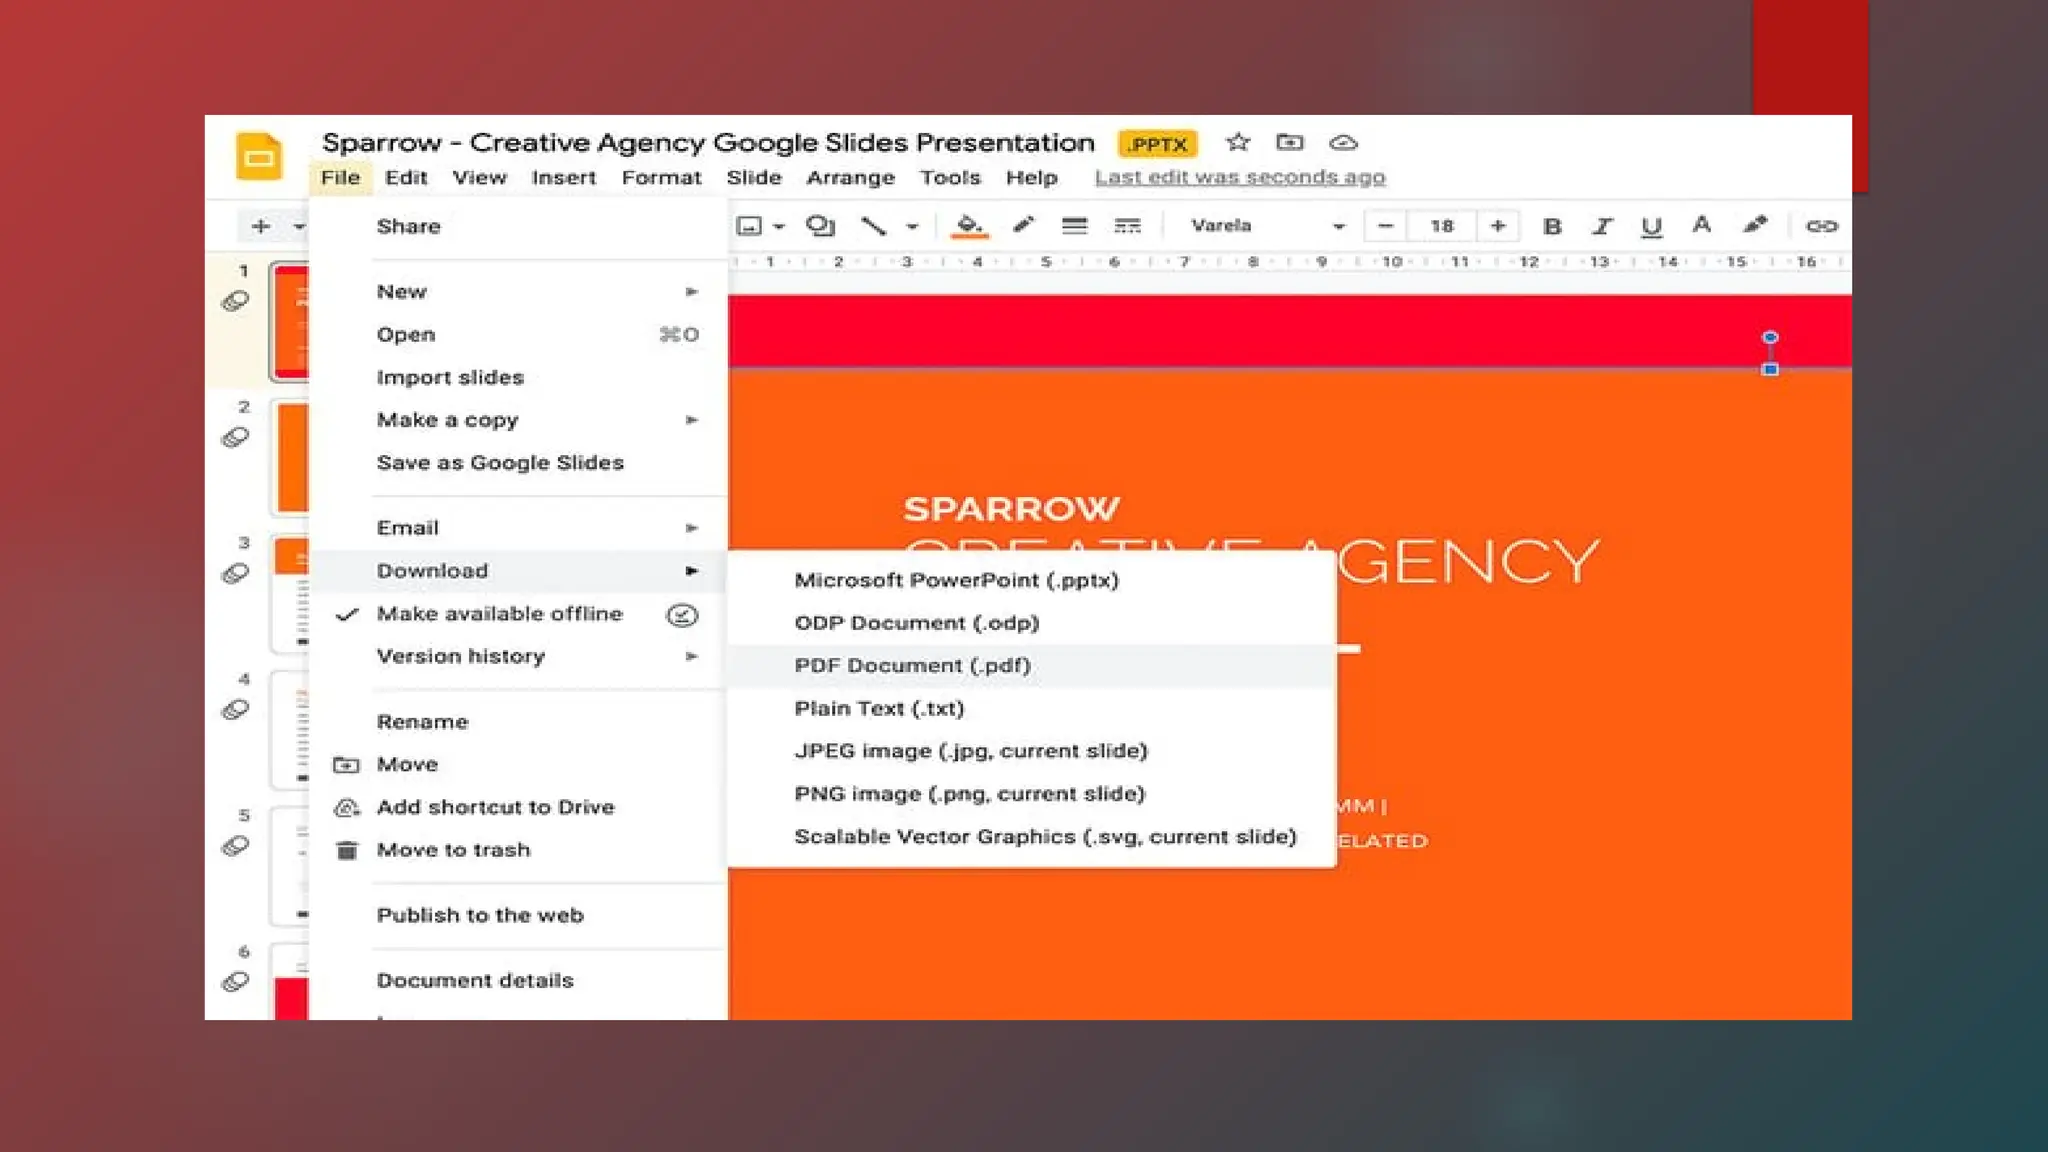Open the highlight color tool
Viewport: 2048px width, 1152px height.
[1755, 226]
